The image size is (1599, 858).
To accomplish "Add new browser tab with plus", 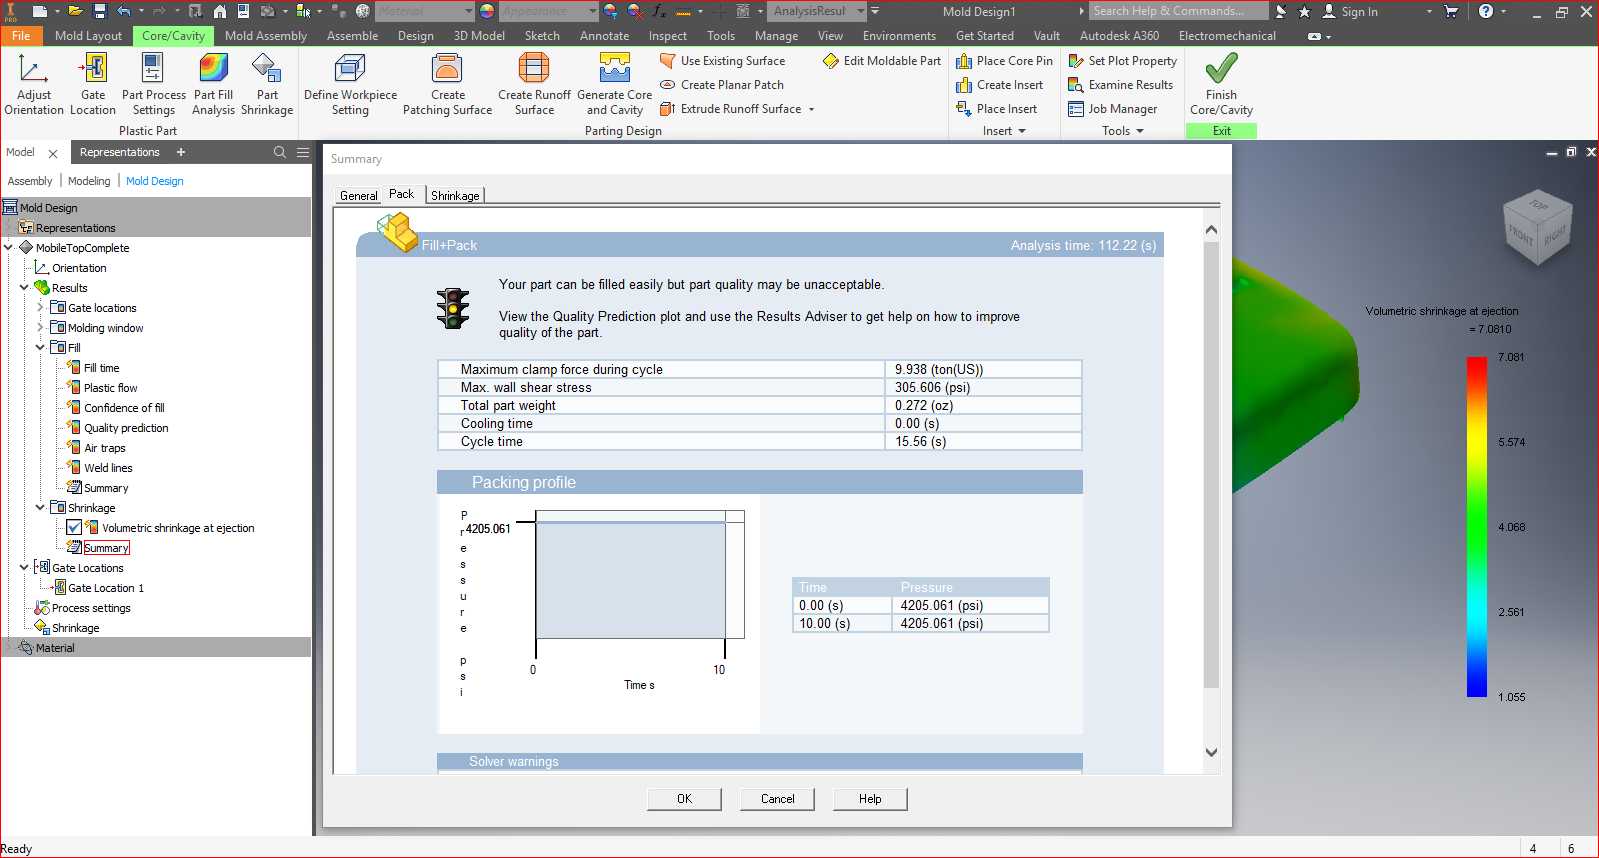I will point(181,152).
